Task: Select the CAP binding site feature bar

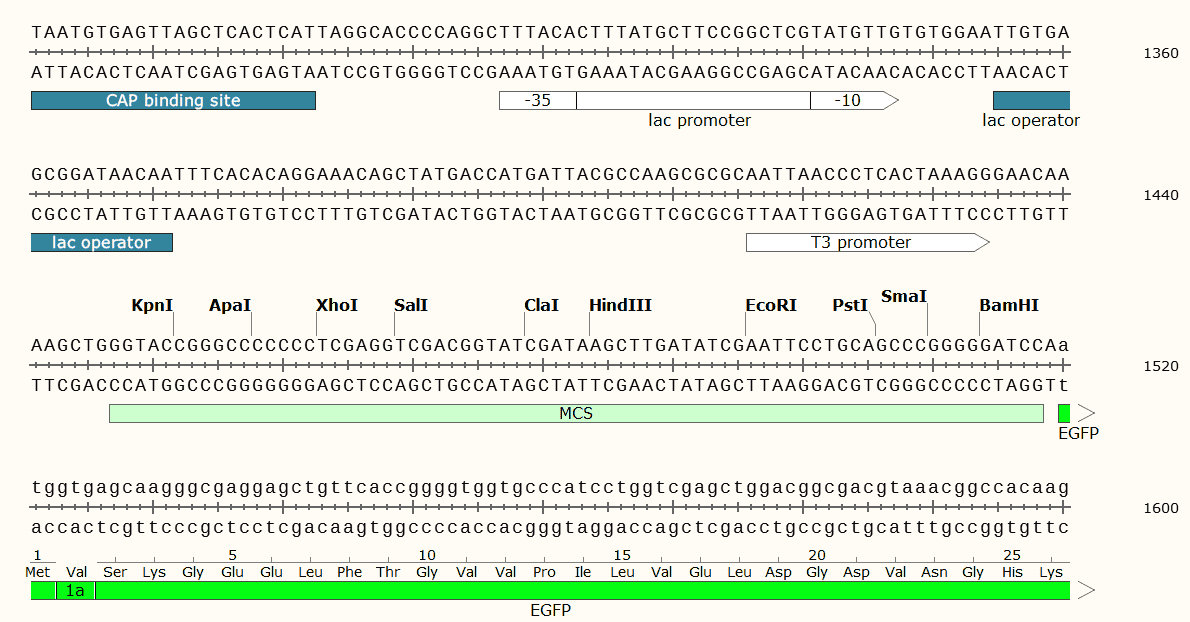Action: pyautogui.click(x=173, y=100)
